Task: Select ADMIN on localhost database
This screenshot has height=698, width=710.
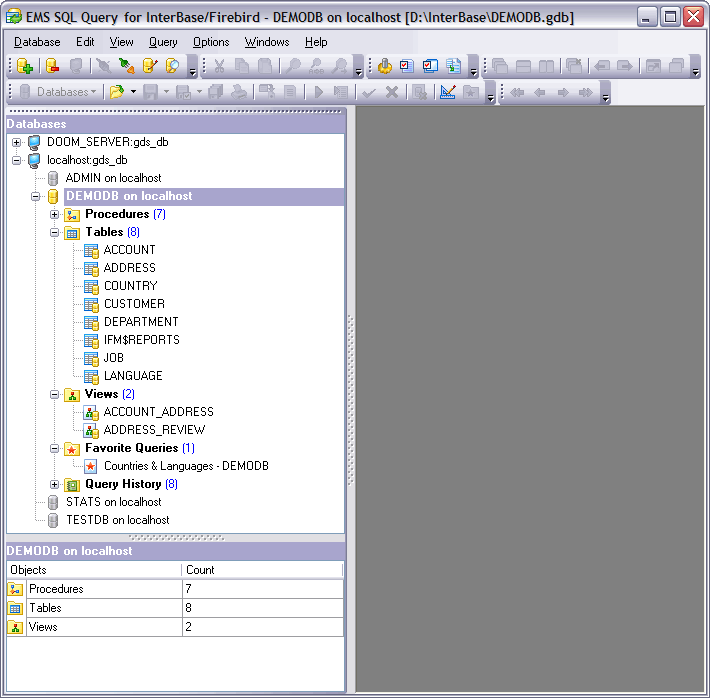Action: click(113, 178)
